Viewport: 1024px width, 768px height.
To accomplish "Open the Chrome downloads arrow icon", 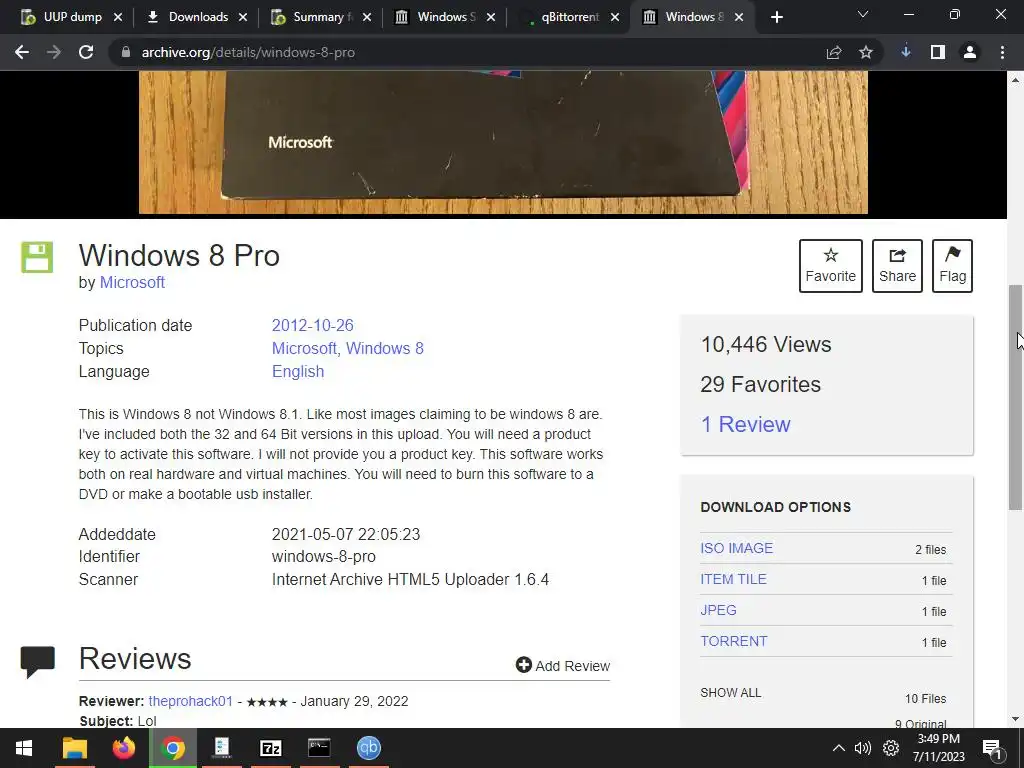I will tap(906, 52).
